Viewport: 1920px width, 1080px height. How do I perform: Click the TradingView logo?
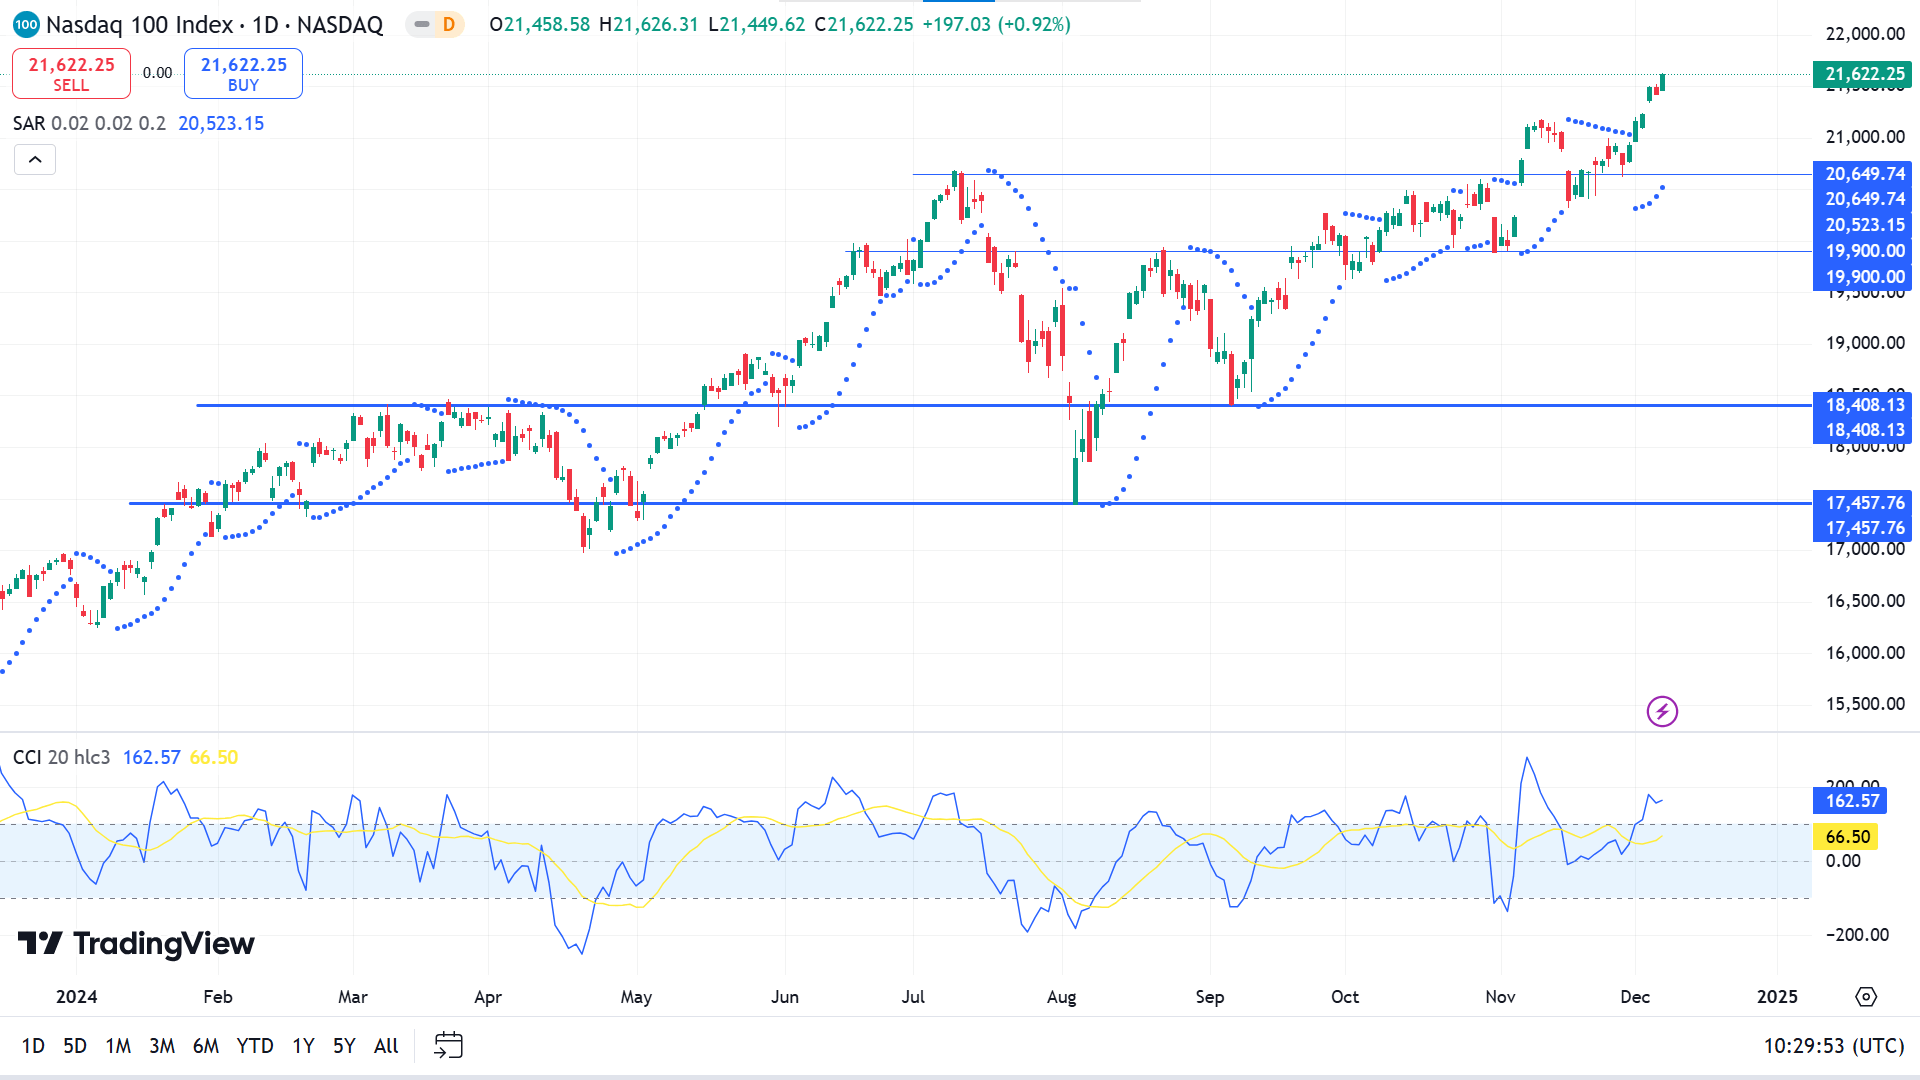[136, 943]
